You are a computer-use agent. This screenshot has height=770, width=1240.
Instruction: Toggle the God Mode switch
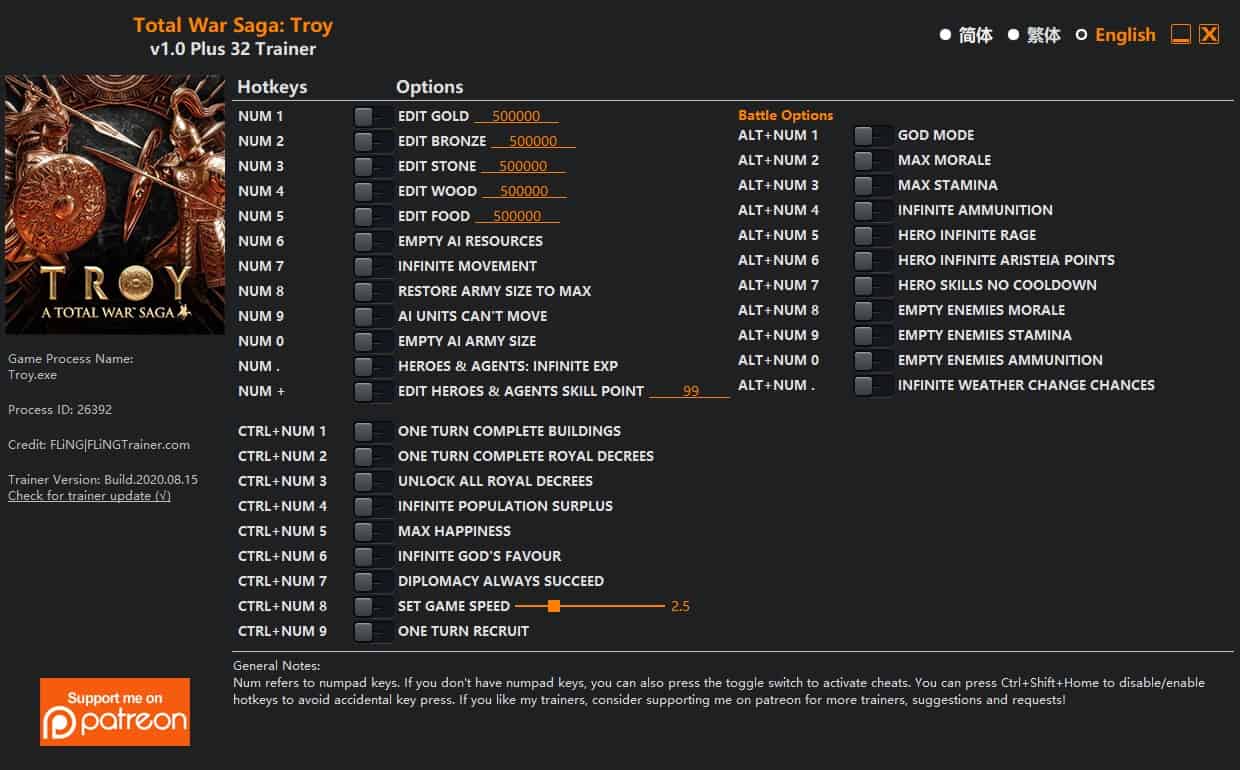point(873,135)
